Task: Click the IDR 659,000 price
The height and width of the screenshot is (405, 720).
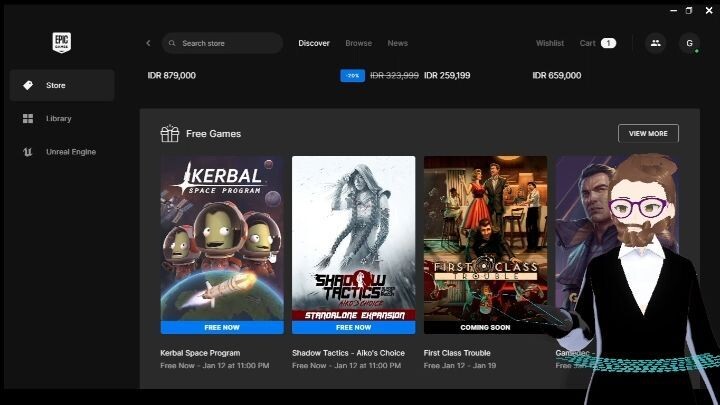Action: pos(557,75)
